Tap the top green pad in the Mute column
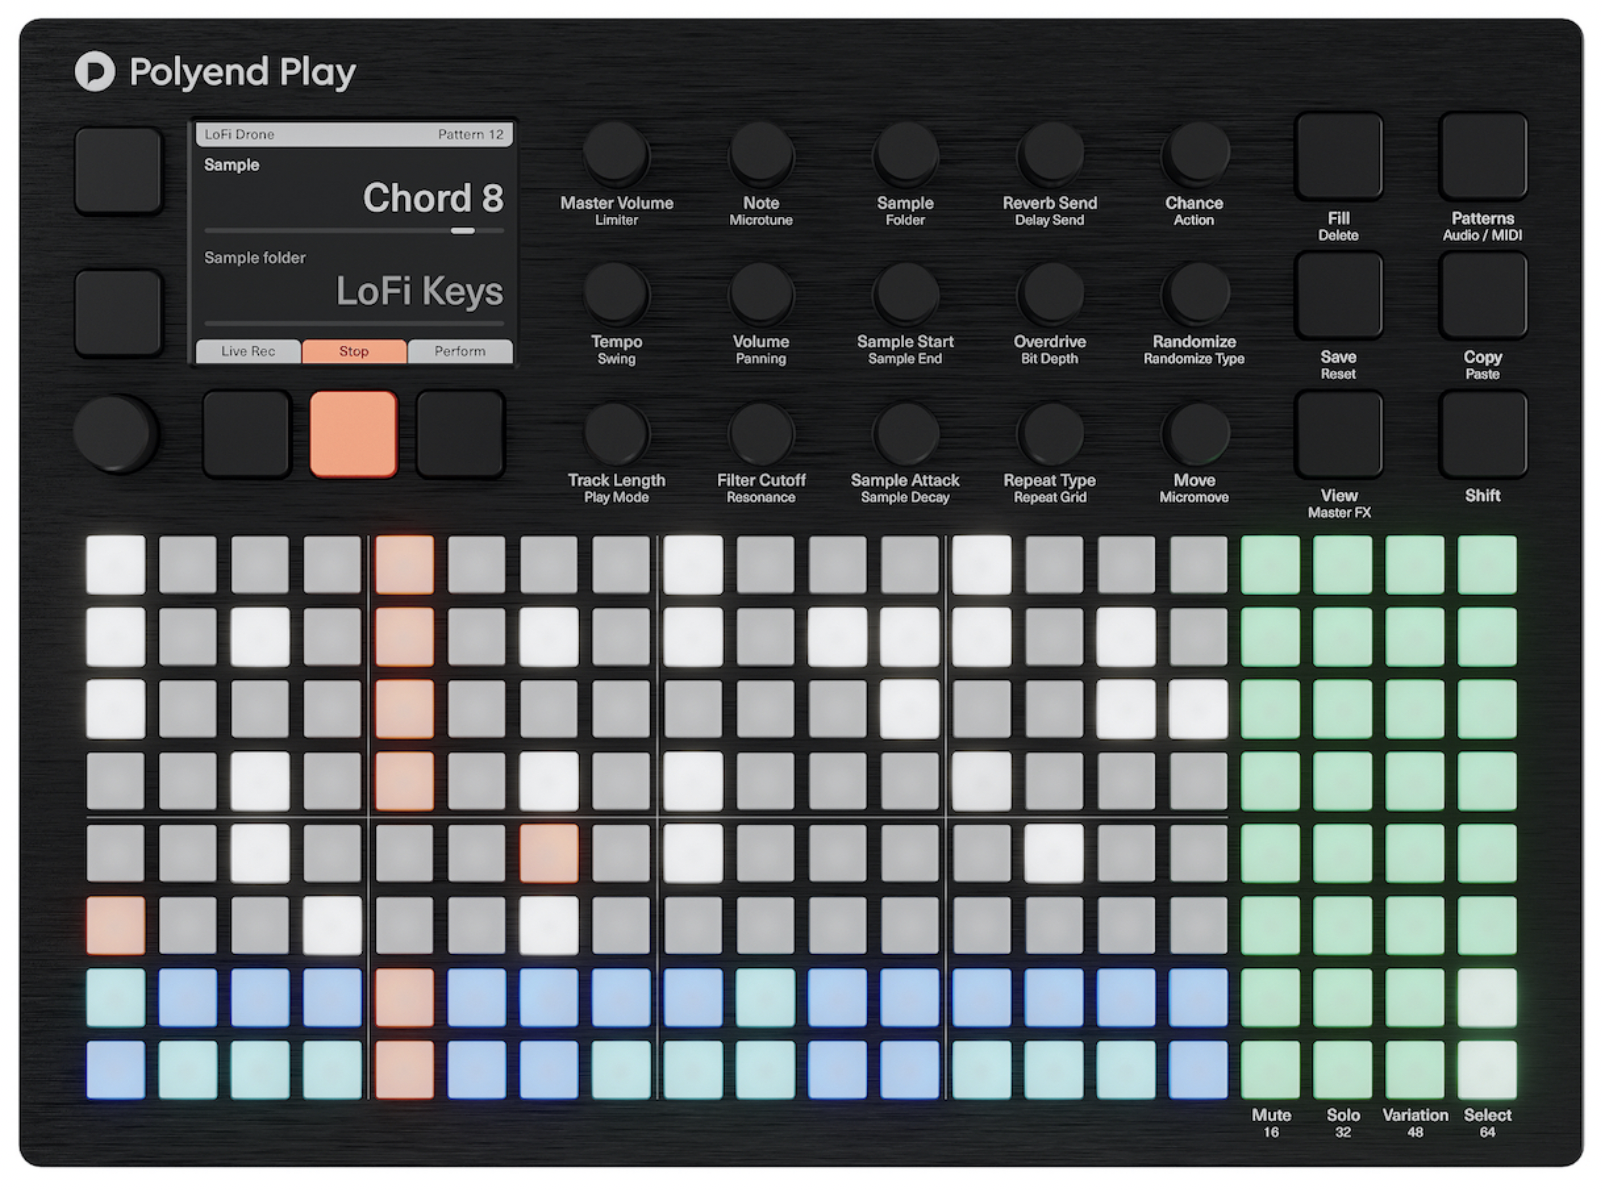 point(1271,565)
